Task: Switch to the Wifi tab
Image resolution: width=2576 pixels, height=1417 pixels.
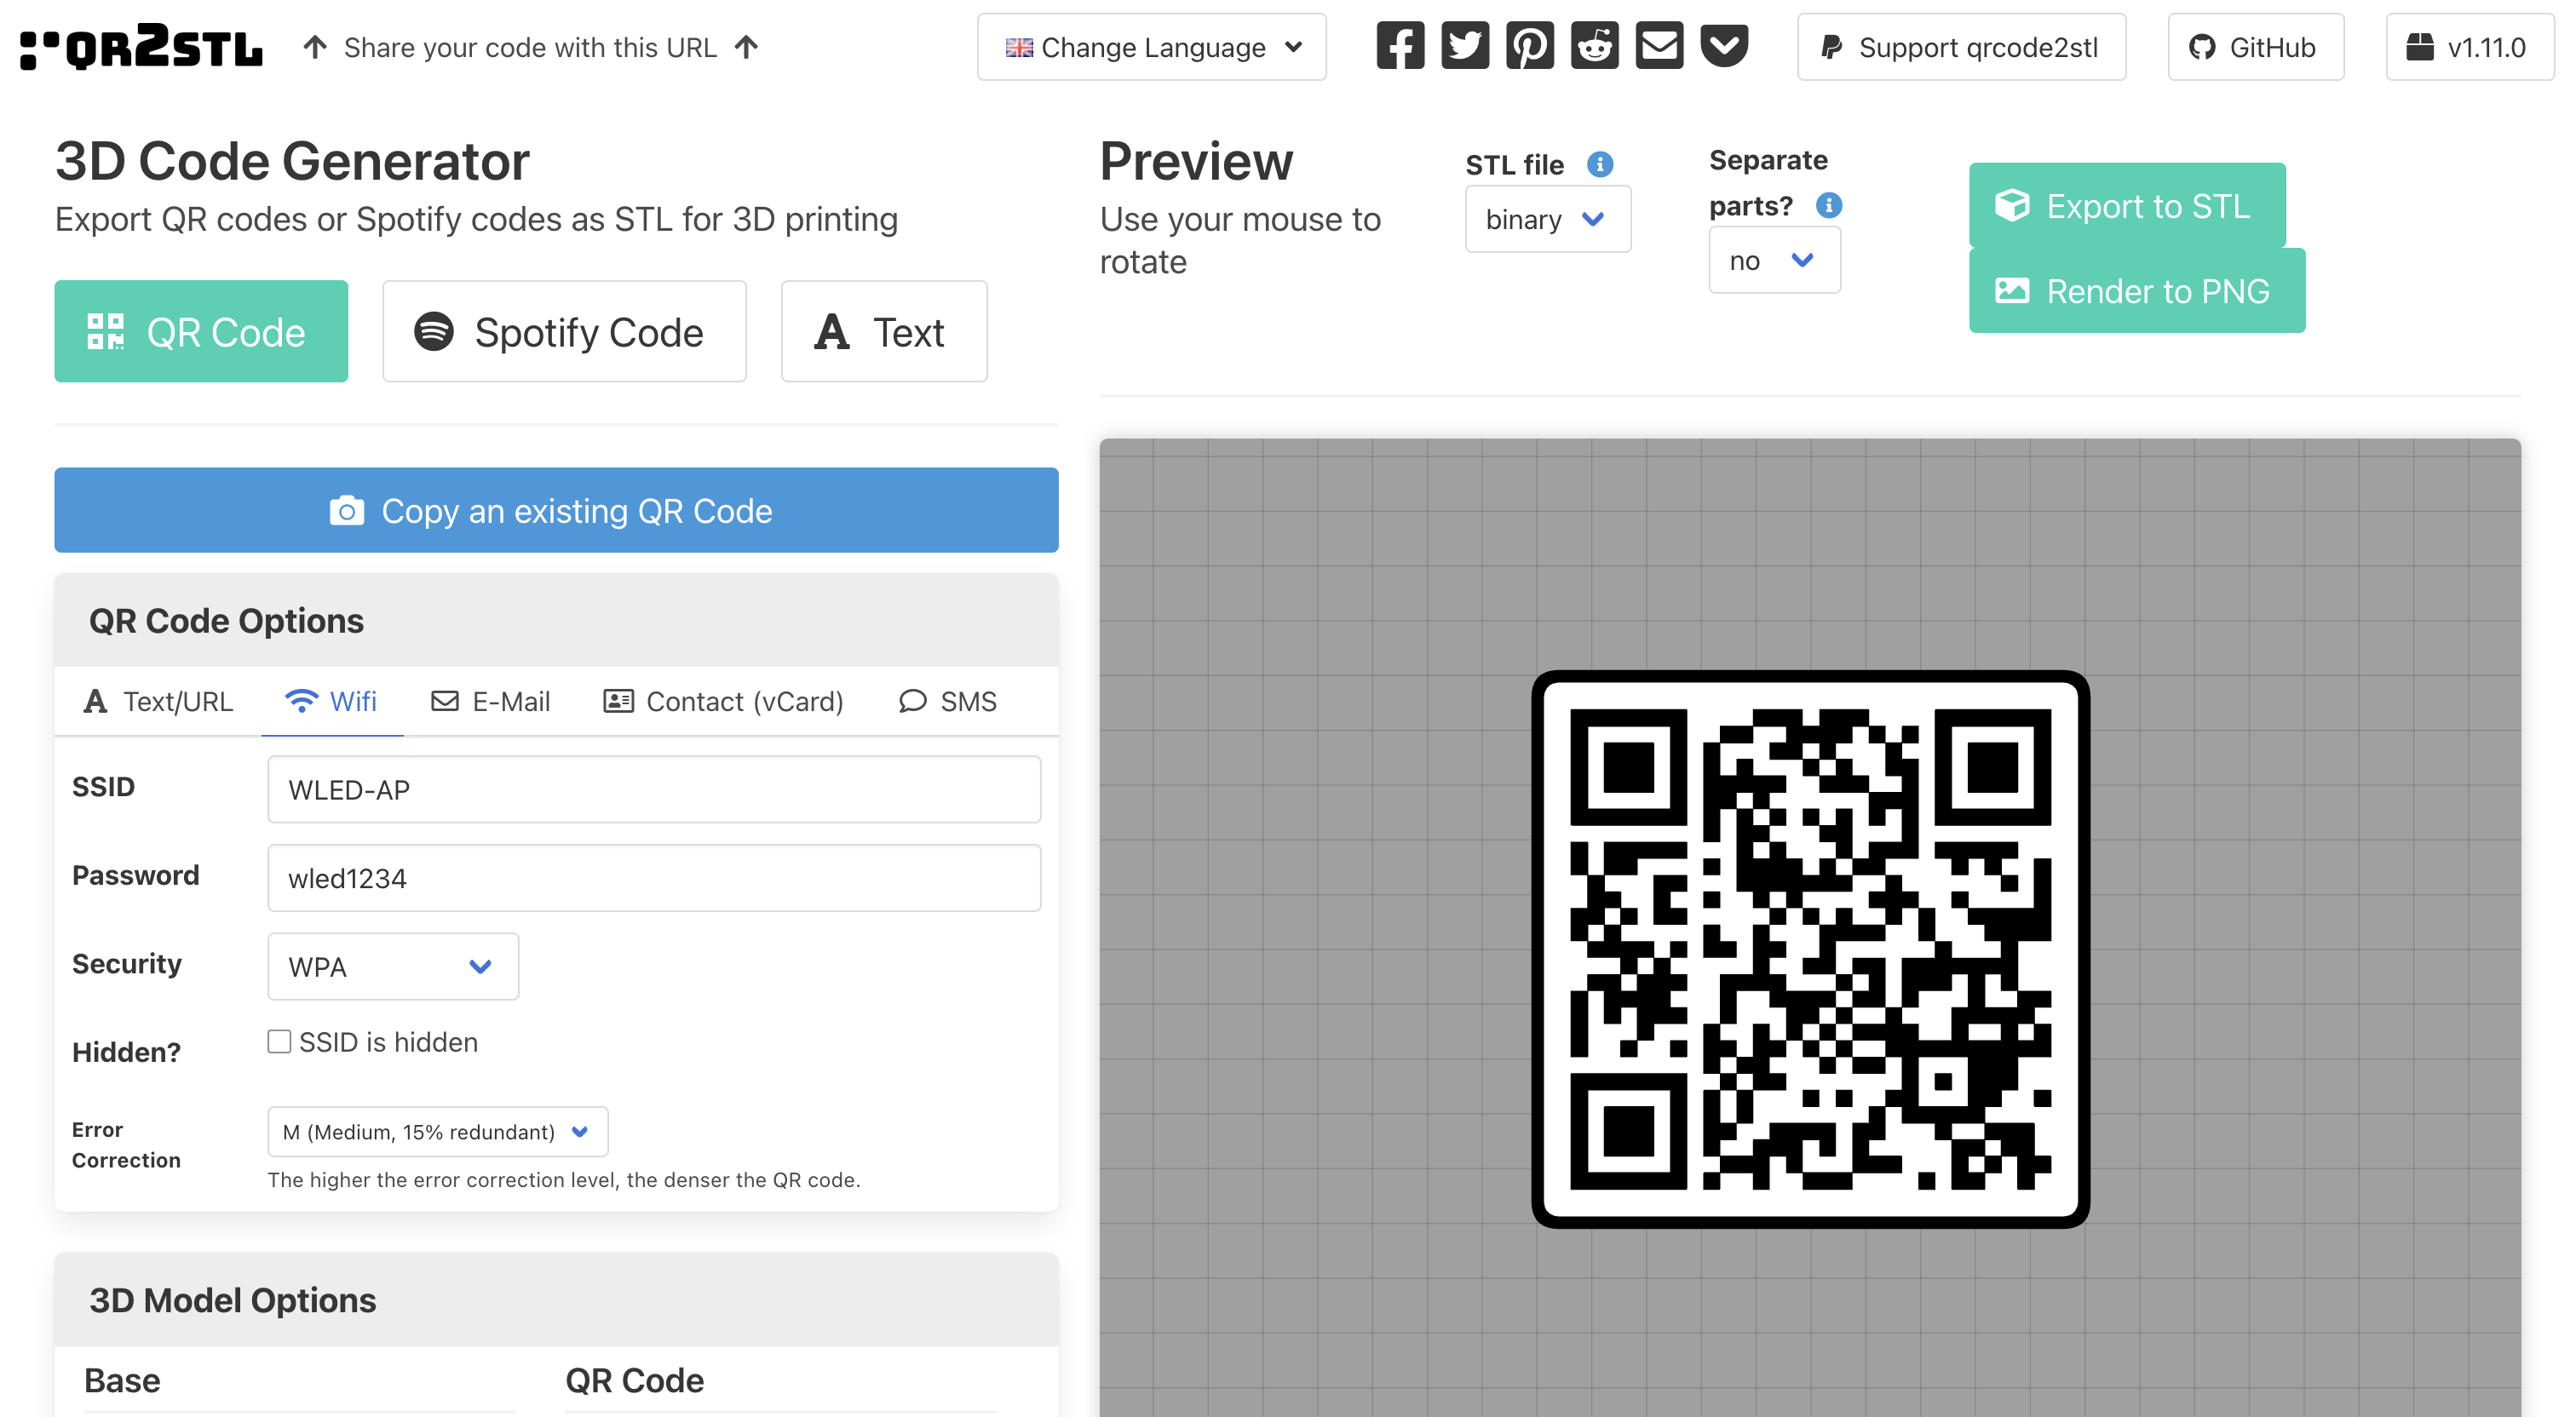Action: [332, 701]
